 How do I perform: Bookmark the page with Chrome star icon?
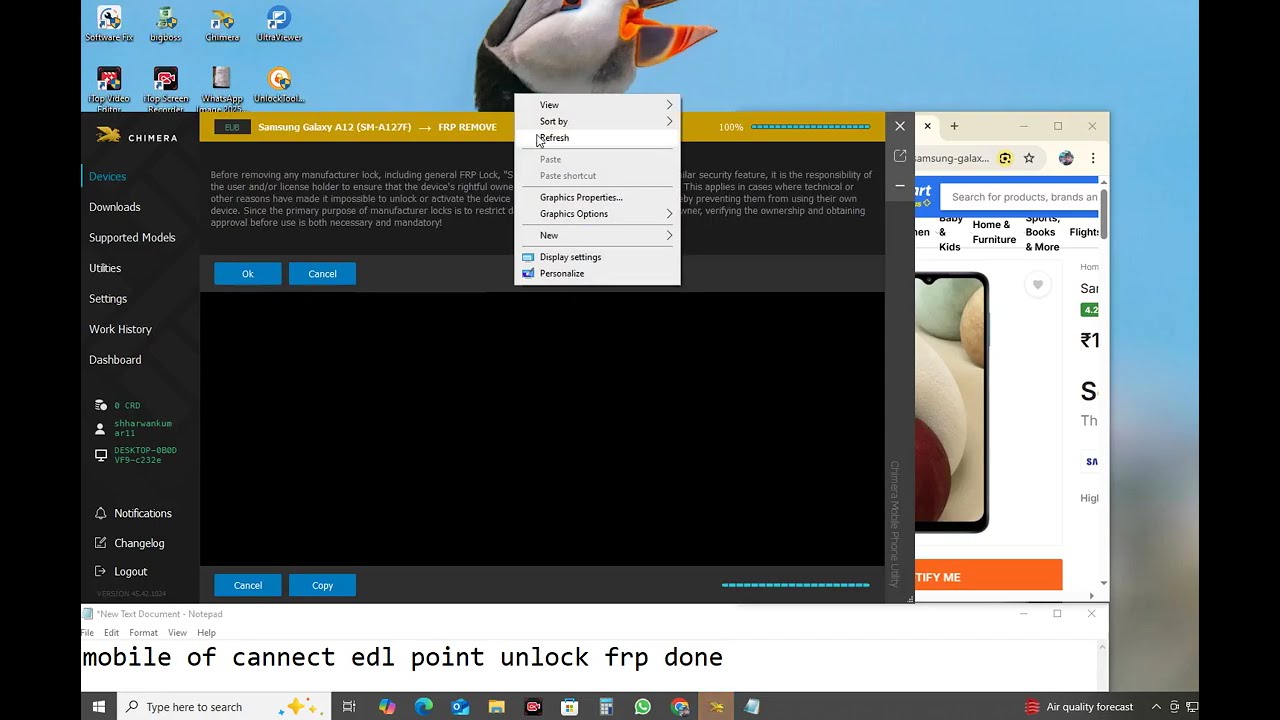coord(1029,158)
